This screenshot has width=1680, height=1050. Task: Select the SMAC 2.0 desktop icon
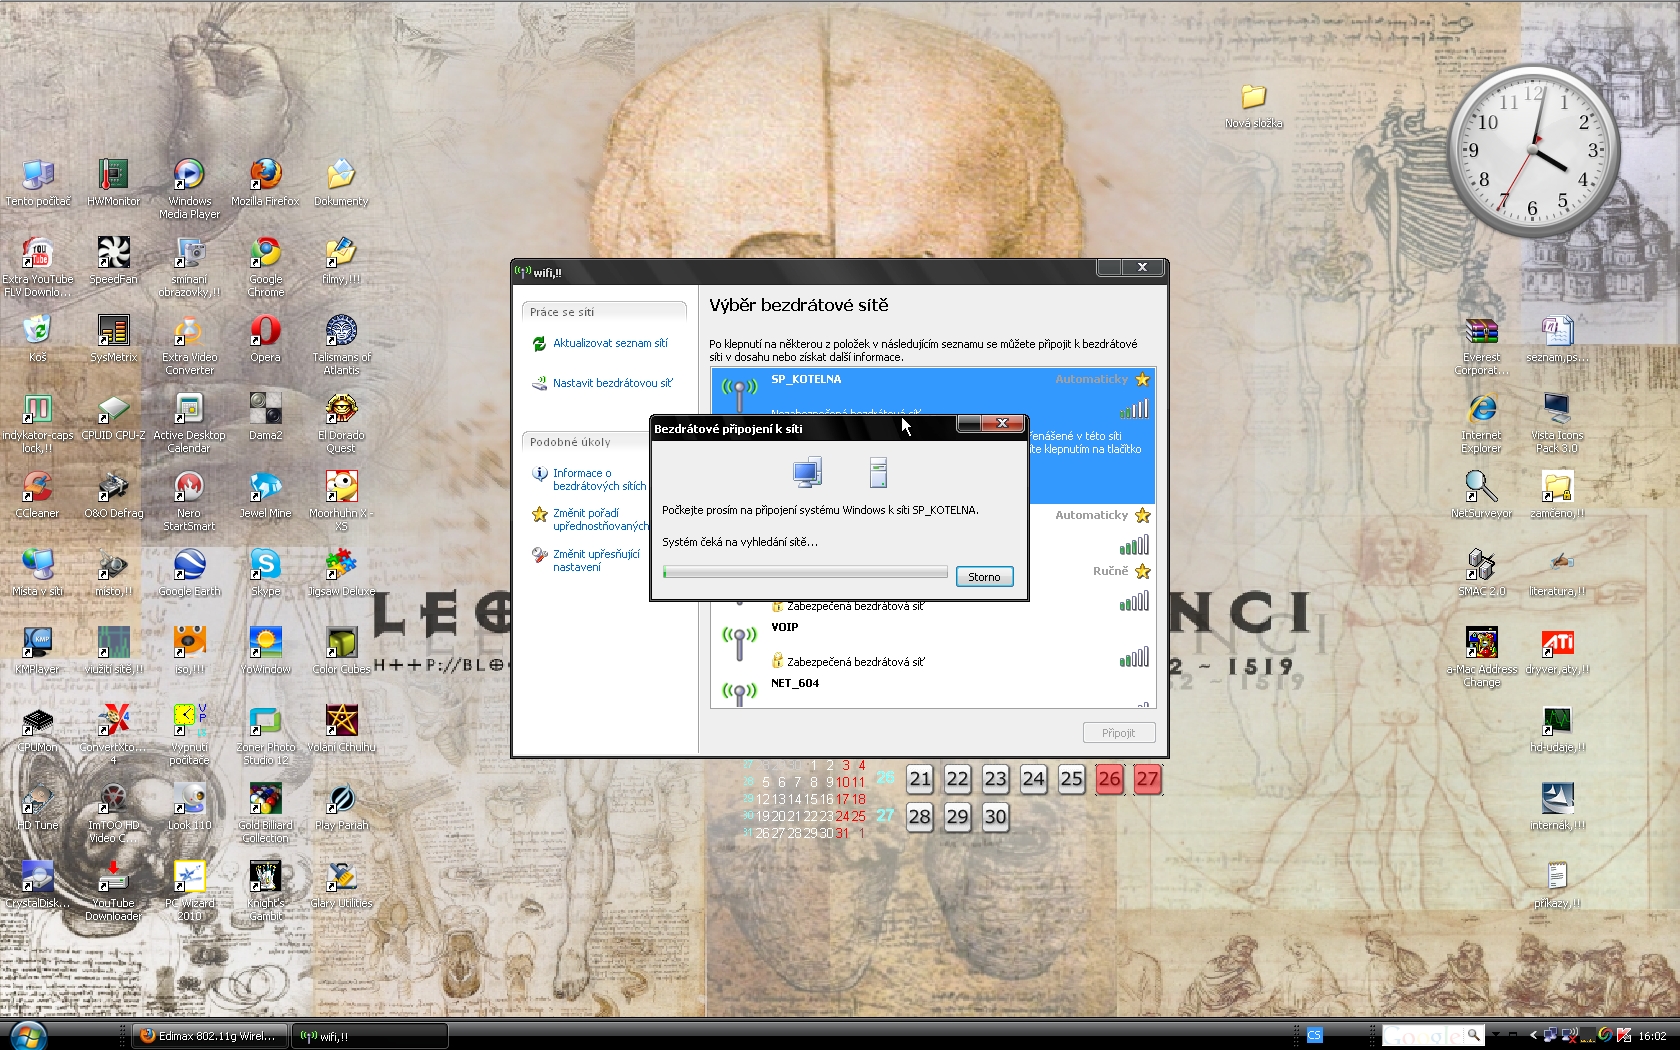tap(1481, 572)
